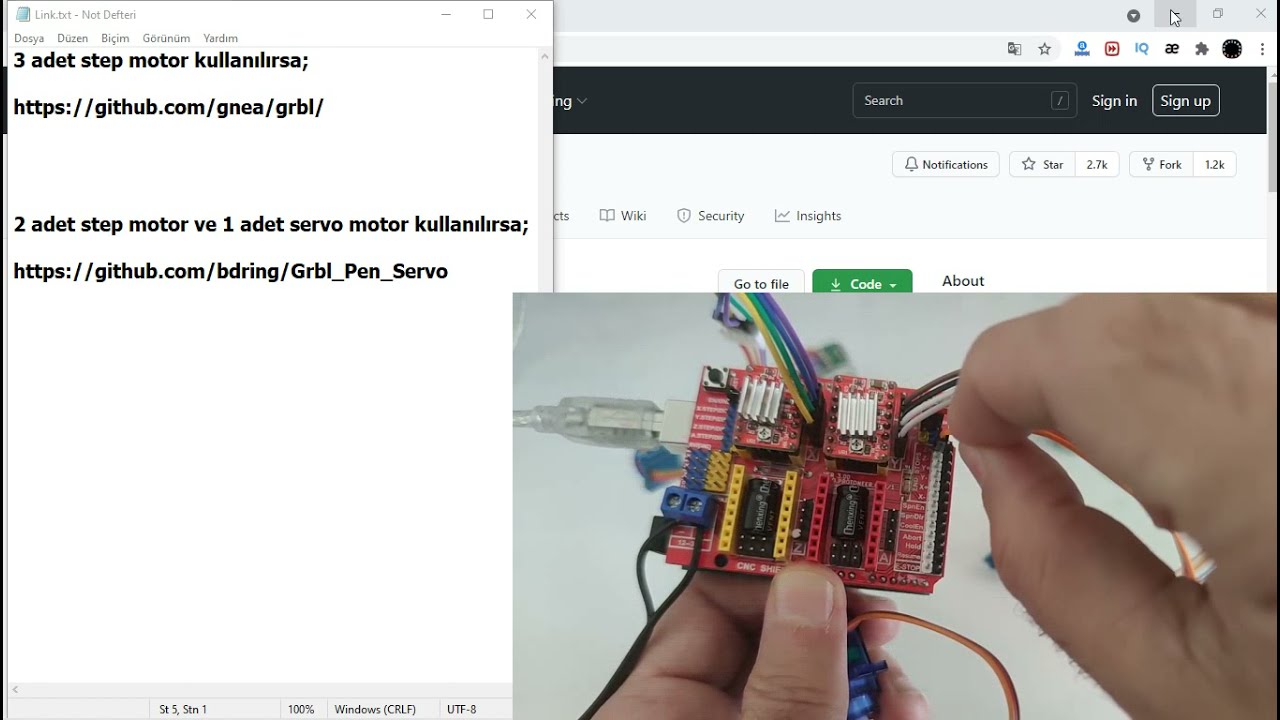Open the Chrome Extensions puzzle icon

[1202, 49]
